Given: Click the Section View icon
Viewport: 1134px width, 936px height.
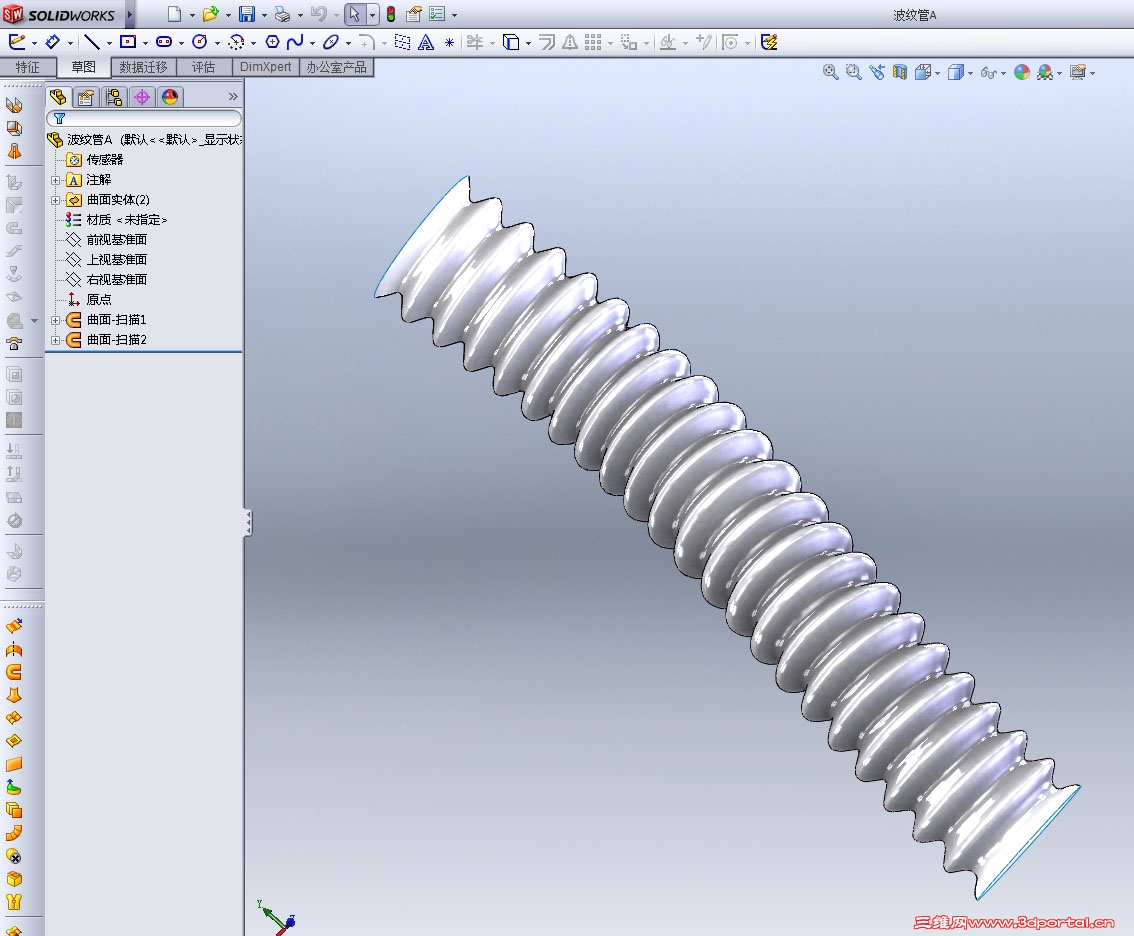Looking at the screenshot, I should click(x=900, y=72).
